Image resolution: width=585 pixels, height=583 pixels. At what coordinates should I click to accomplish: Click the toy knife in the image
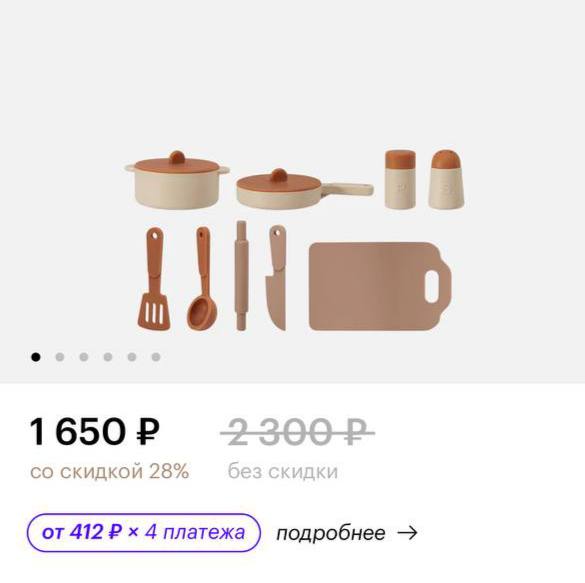276,278
